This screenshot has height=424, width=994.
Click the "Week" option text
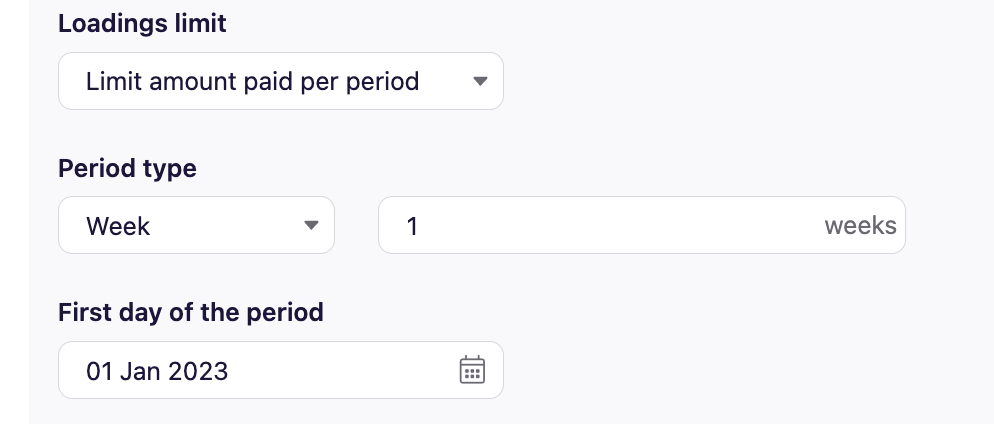(x=118, y=226)
